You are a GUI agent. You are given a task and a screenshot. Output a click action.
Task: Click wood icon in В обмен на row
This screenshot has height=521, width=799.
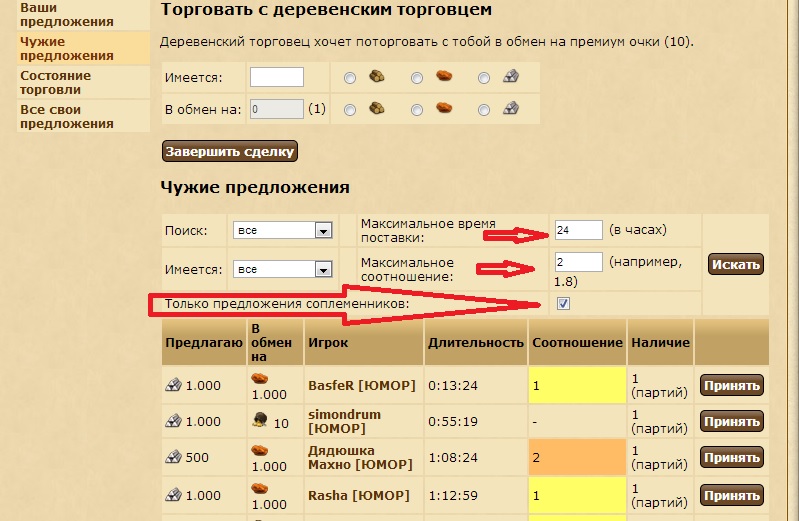[377, 108]
